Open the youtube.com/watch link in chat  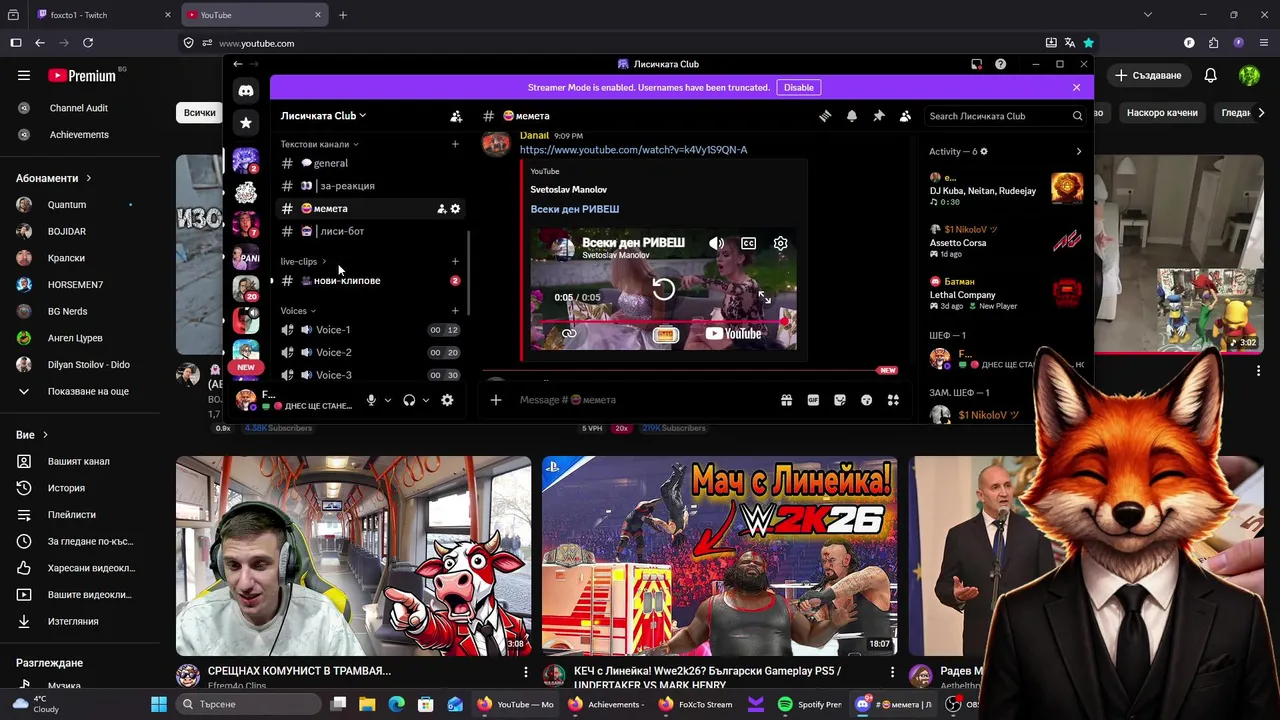tap(633, 150)
